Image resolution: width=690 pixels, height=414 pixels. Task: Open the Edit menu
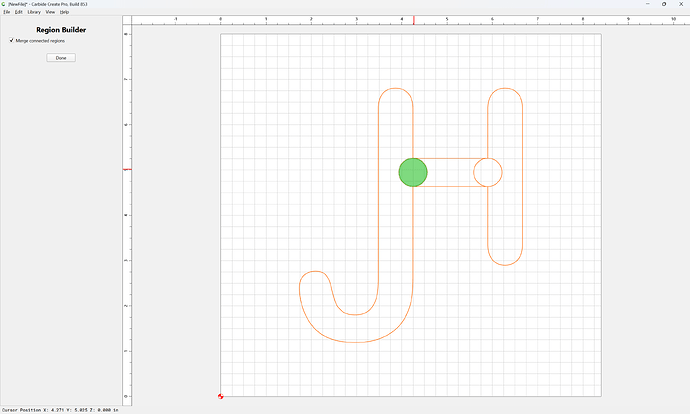pos(18,12)
